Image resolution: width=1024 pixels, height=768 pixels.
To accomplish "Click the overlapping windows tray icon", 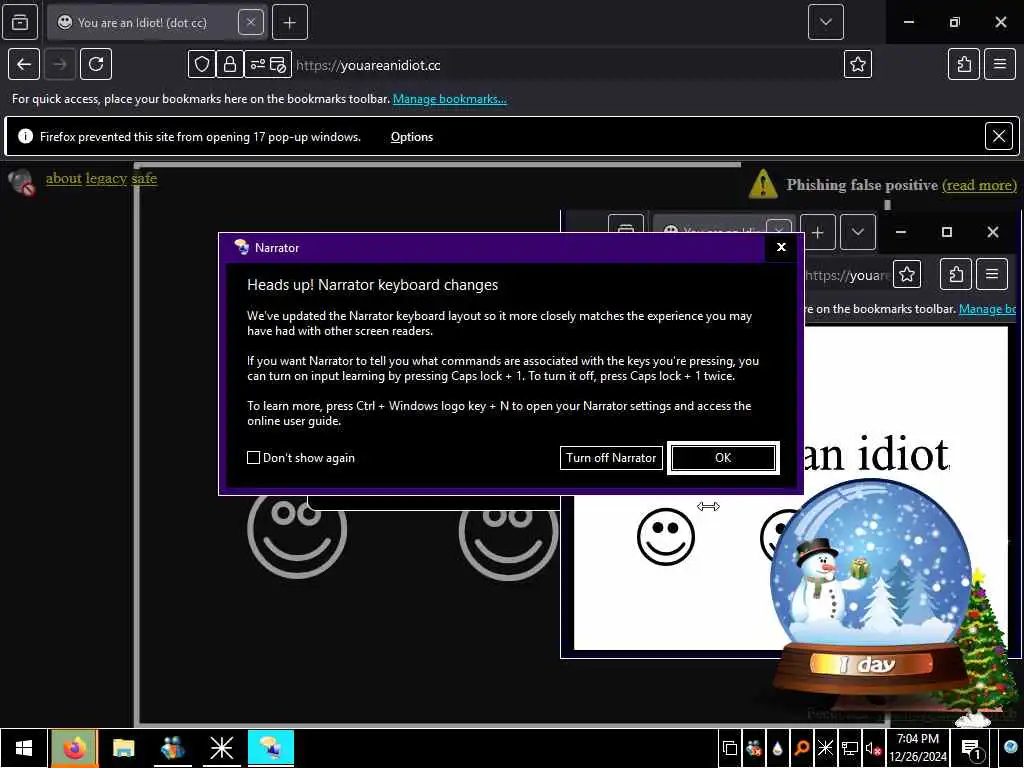I will [729, 748].
